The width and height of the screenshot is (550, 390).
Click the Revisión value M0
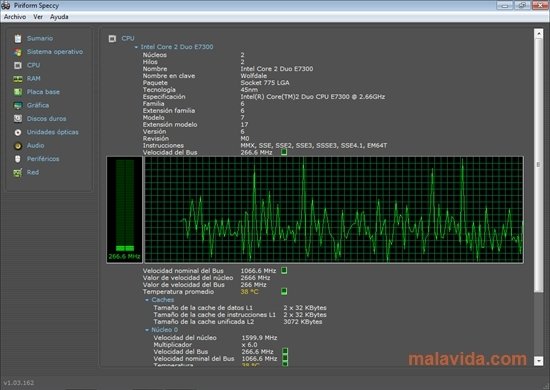point(245,139)
